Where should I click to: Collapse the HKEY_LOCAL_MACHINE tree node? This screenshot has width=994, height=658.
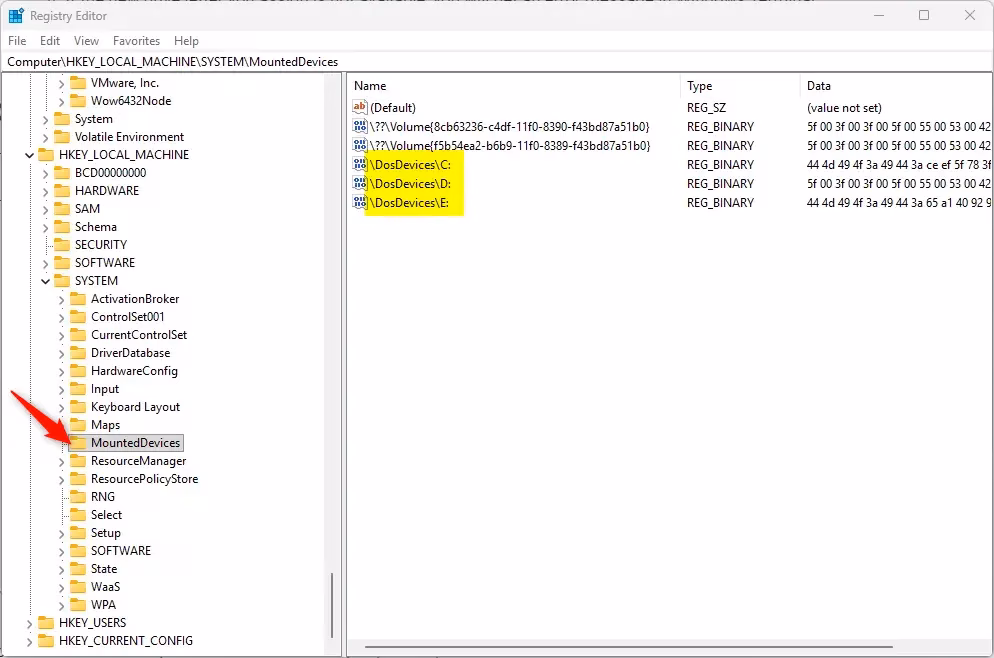point(28,155)
